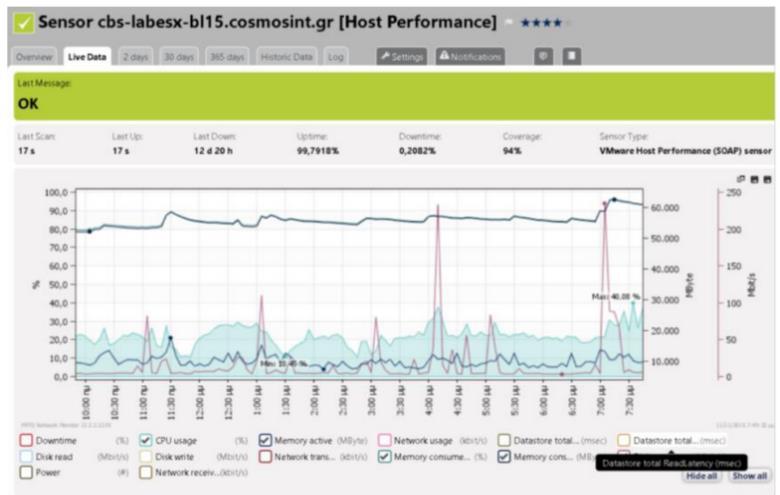
Task: Click the leftmost graph tool icon above the chart
Action: (x=741, y=179)
